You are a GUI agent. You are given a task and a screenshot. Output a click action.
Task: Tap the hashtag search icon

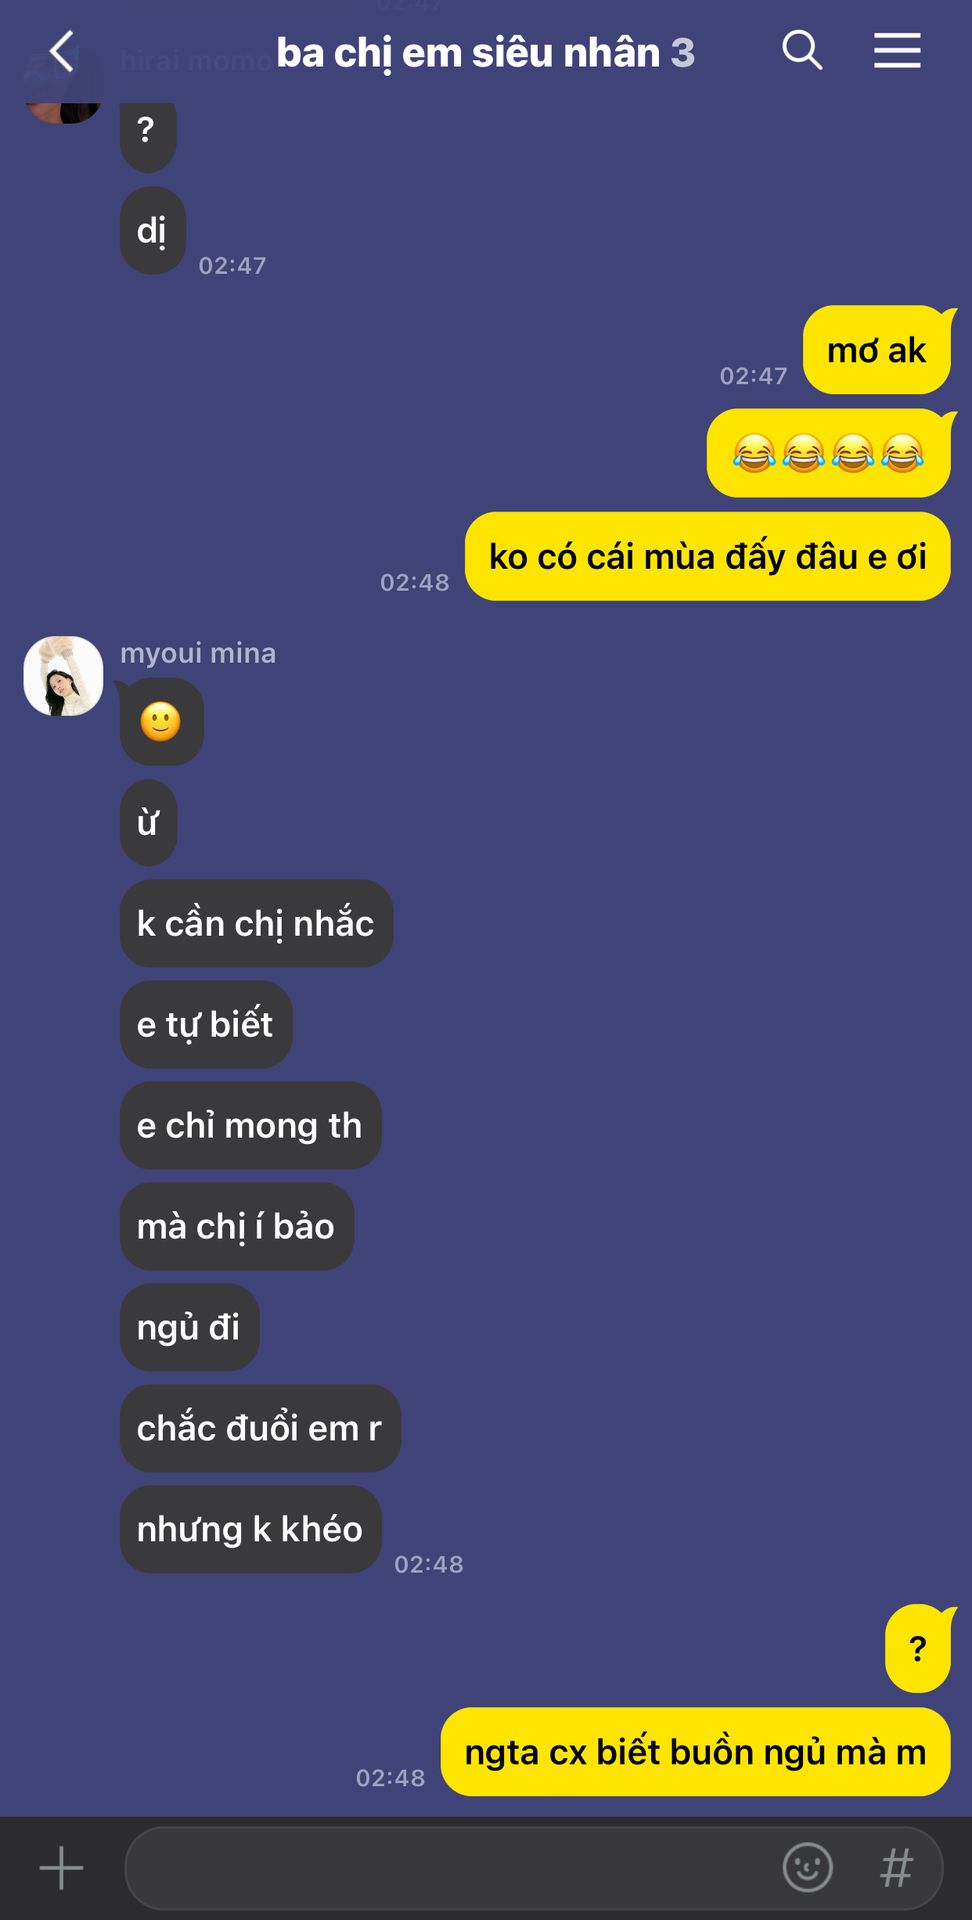[897, 1867]
